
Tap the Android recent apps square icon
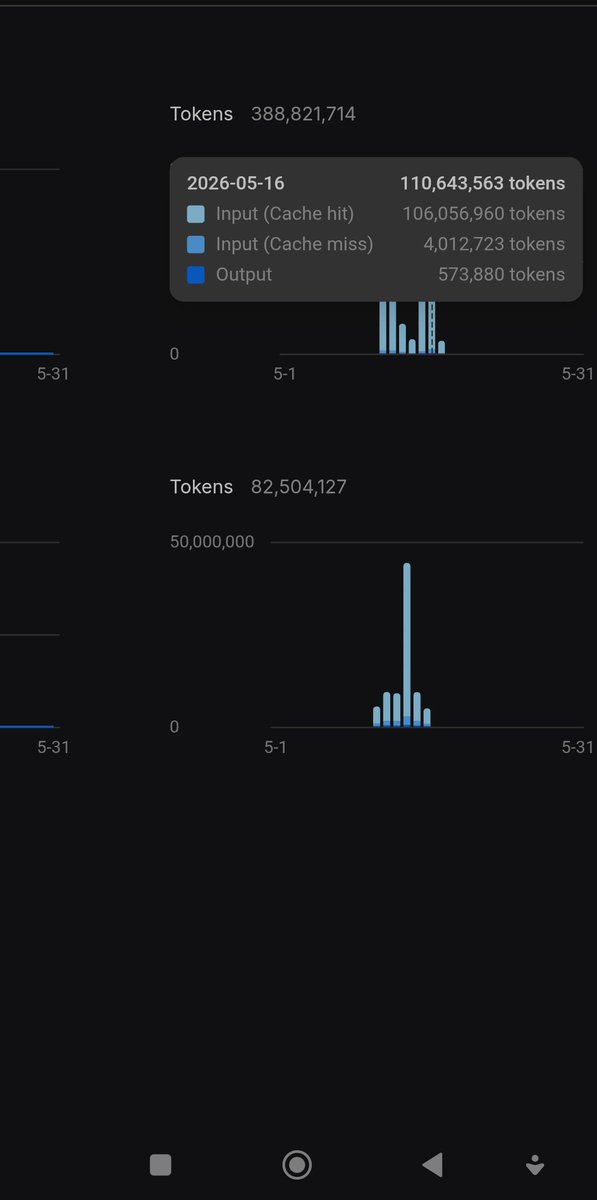(x=160, y=1164)
